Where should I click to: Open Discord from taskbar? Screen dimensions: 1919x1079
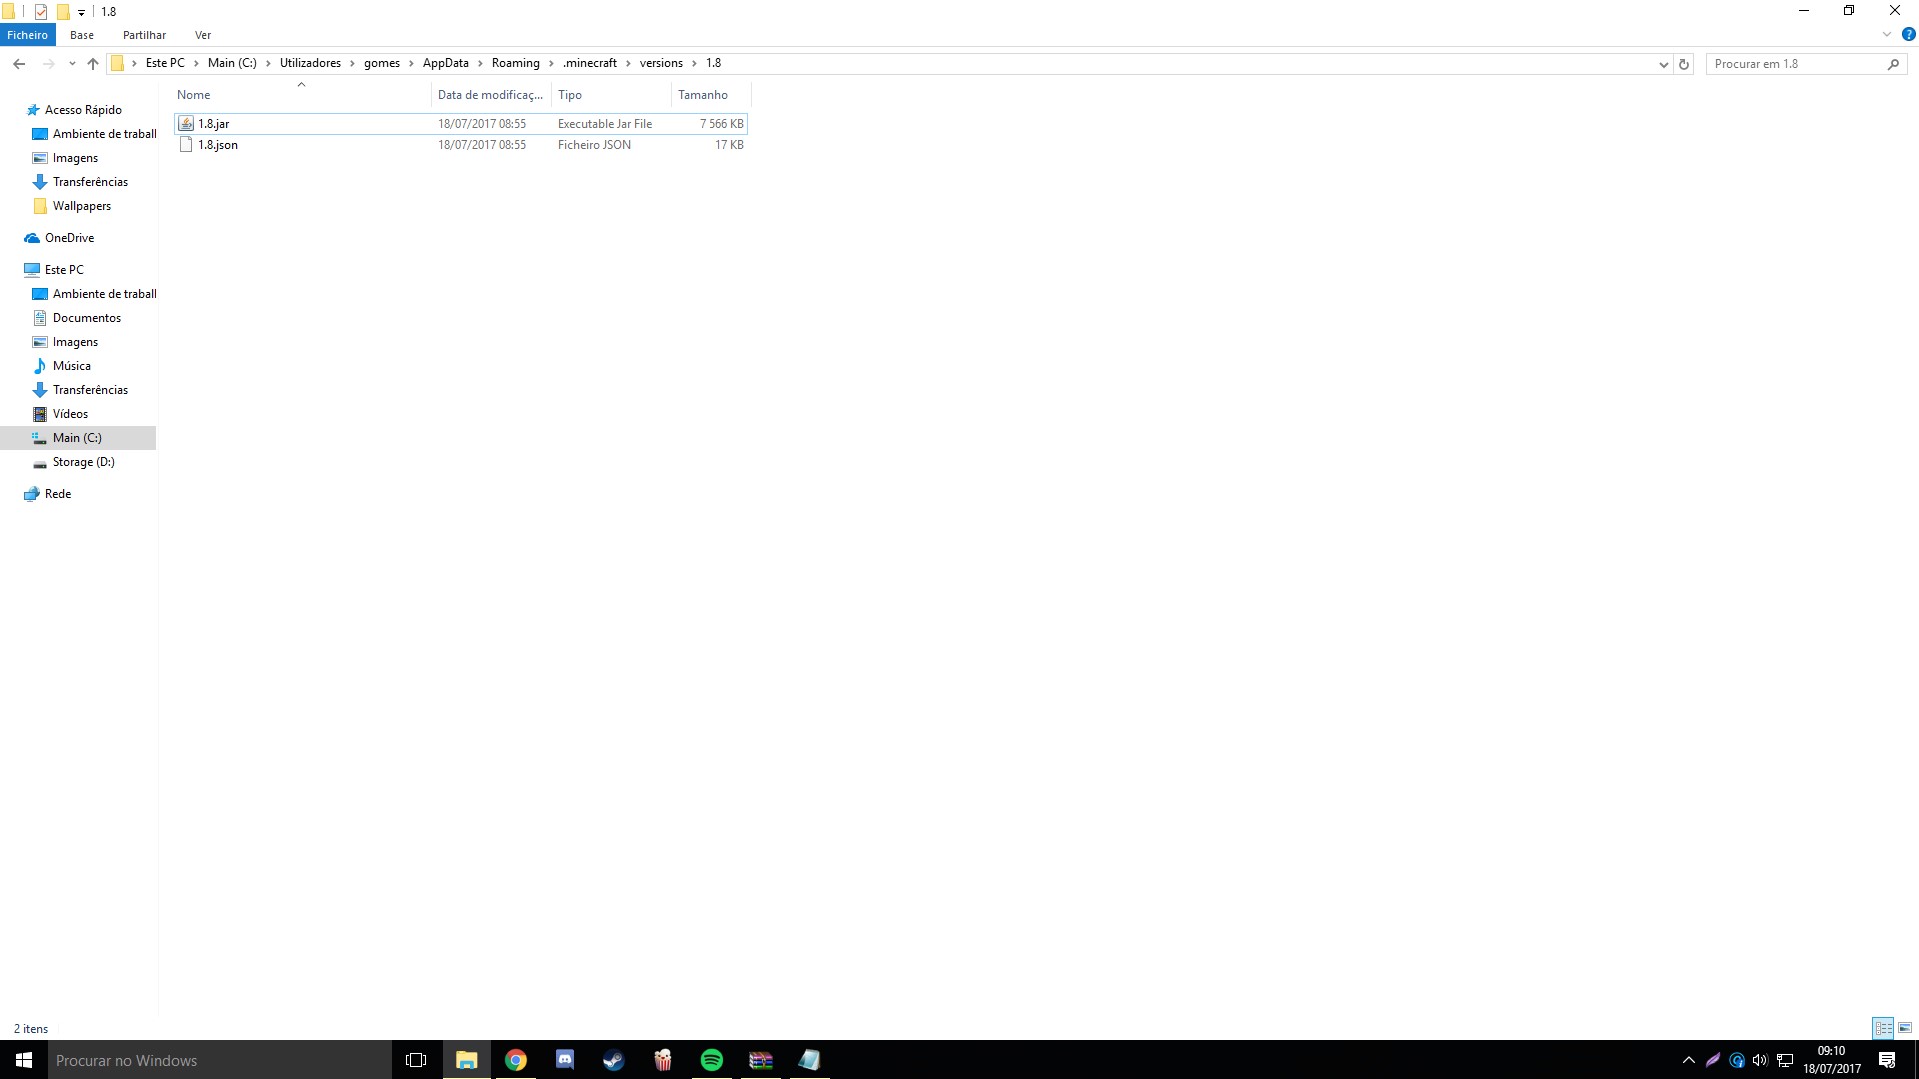pyautogui.click(x=565, y=1060)
